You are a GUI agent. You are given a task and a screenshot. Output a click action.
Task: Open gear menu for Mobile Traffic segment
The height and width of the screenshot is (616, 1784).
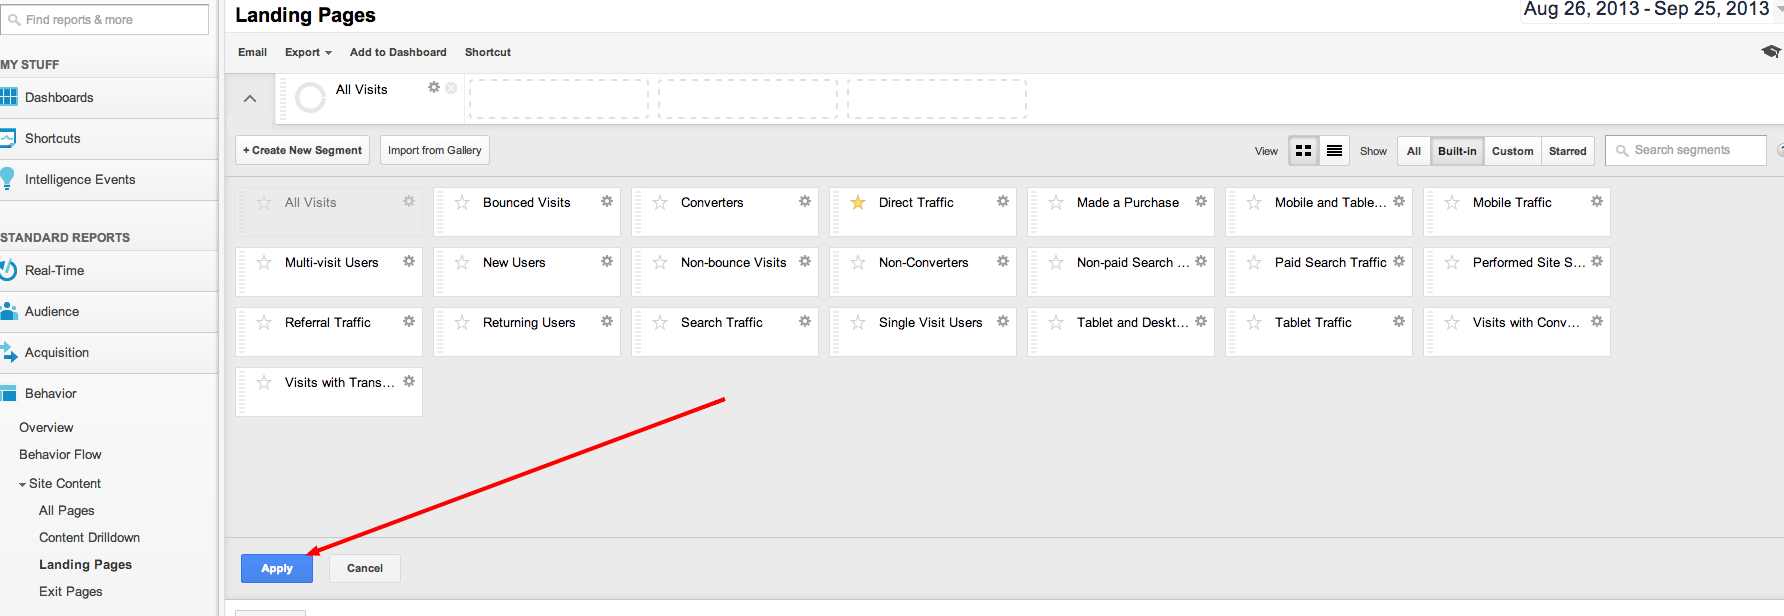(1597, 201)
